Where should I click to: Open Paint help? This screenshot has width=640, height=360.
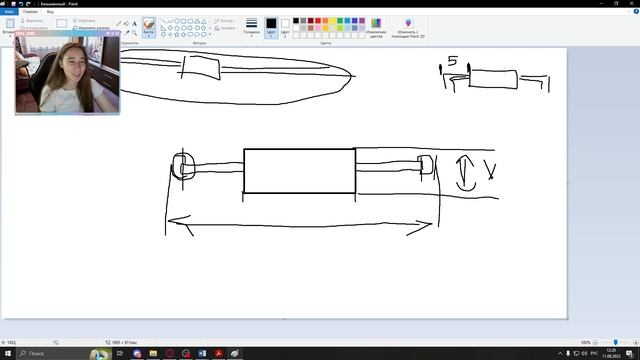[x=636, y=11]
